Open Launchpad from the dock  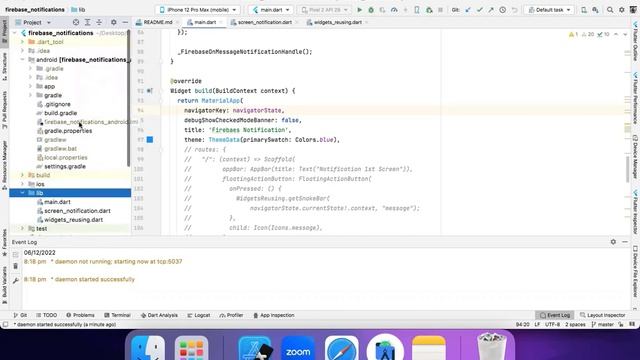191,349
